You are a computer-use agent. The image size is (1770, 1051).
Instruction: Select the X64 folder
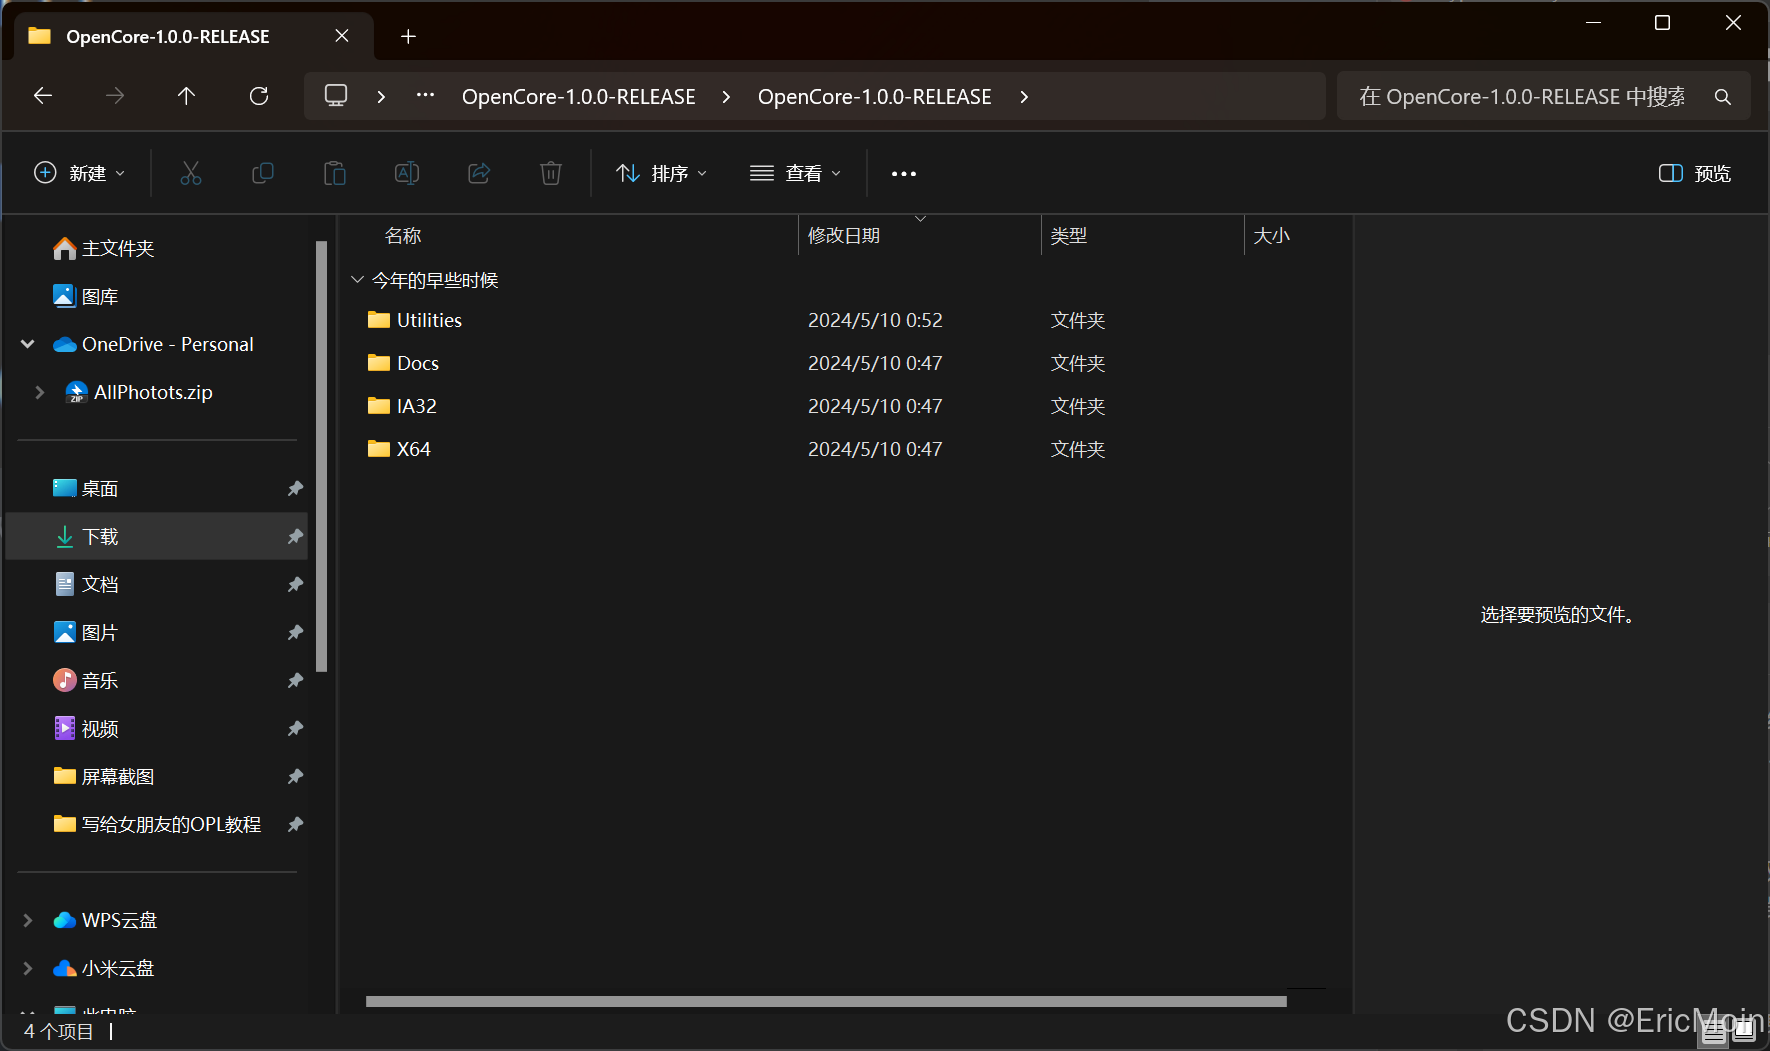coord(414,449)
